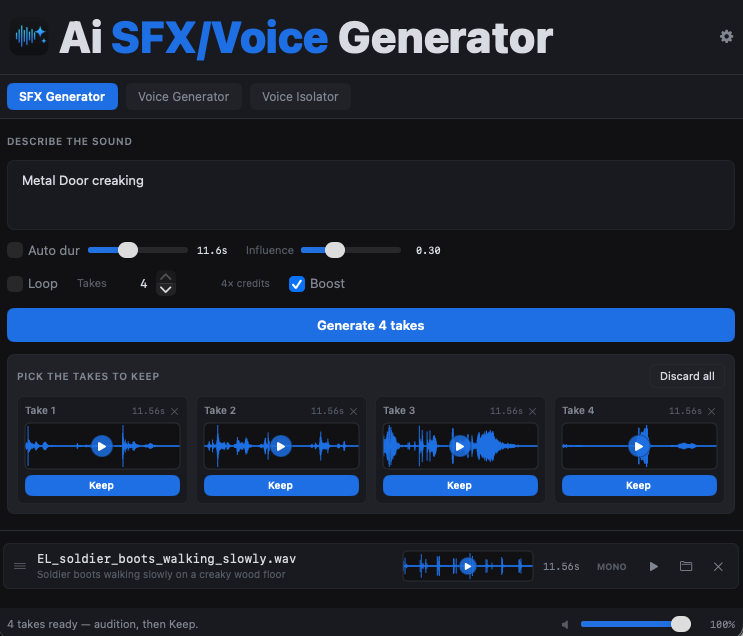Keep Take 4
This screenshot has width=743, height=636.
pyautogui.click(x=639, y=485)
